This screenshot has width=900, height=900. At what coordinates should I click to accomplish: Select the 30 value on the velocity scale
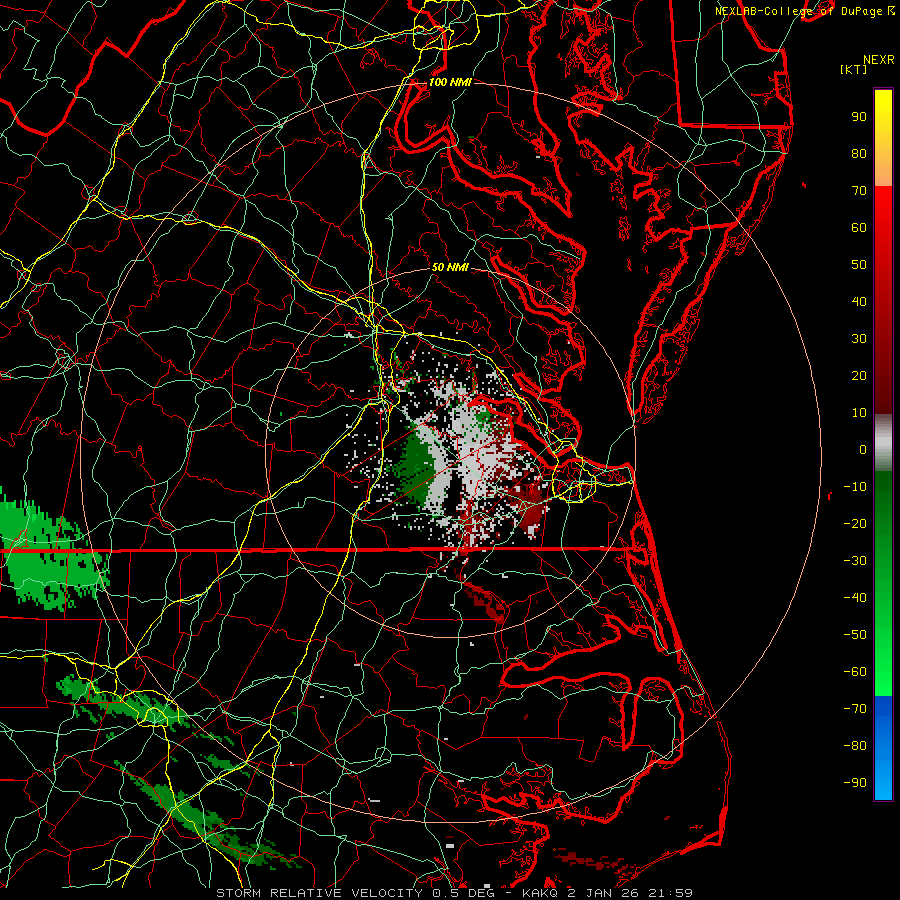[x=859, y=339]
